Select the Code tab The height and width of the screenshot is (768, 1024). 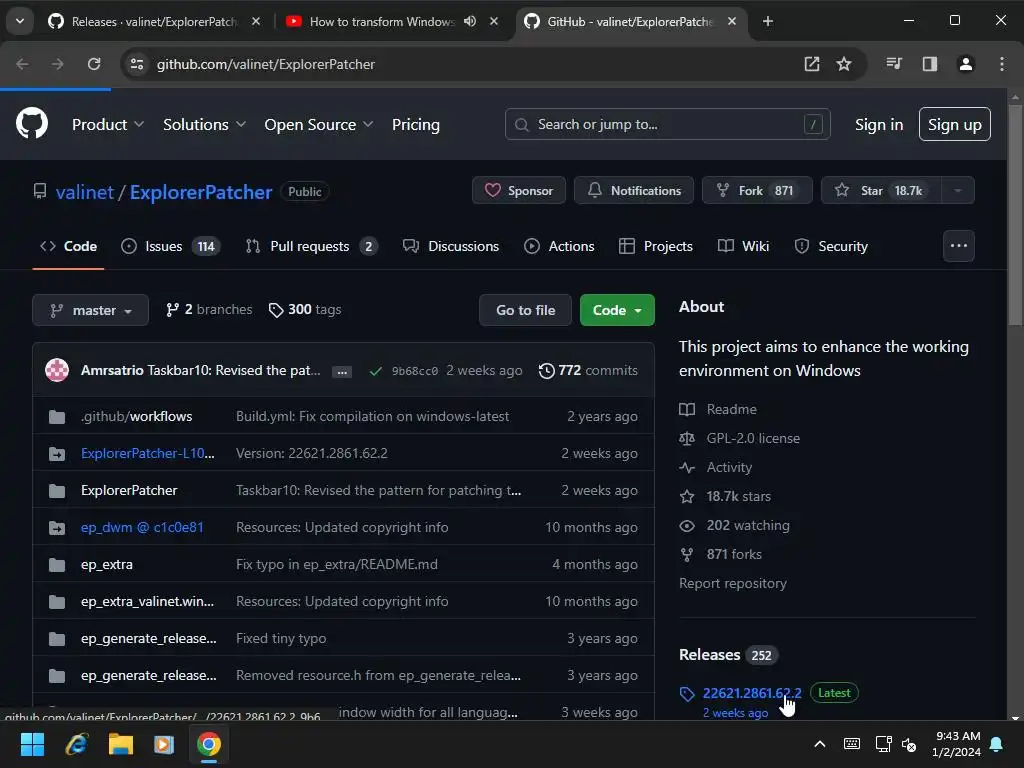tap(69, 246)
